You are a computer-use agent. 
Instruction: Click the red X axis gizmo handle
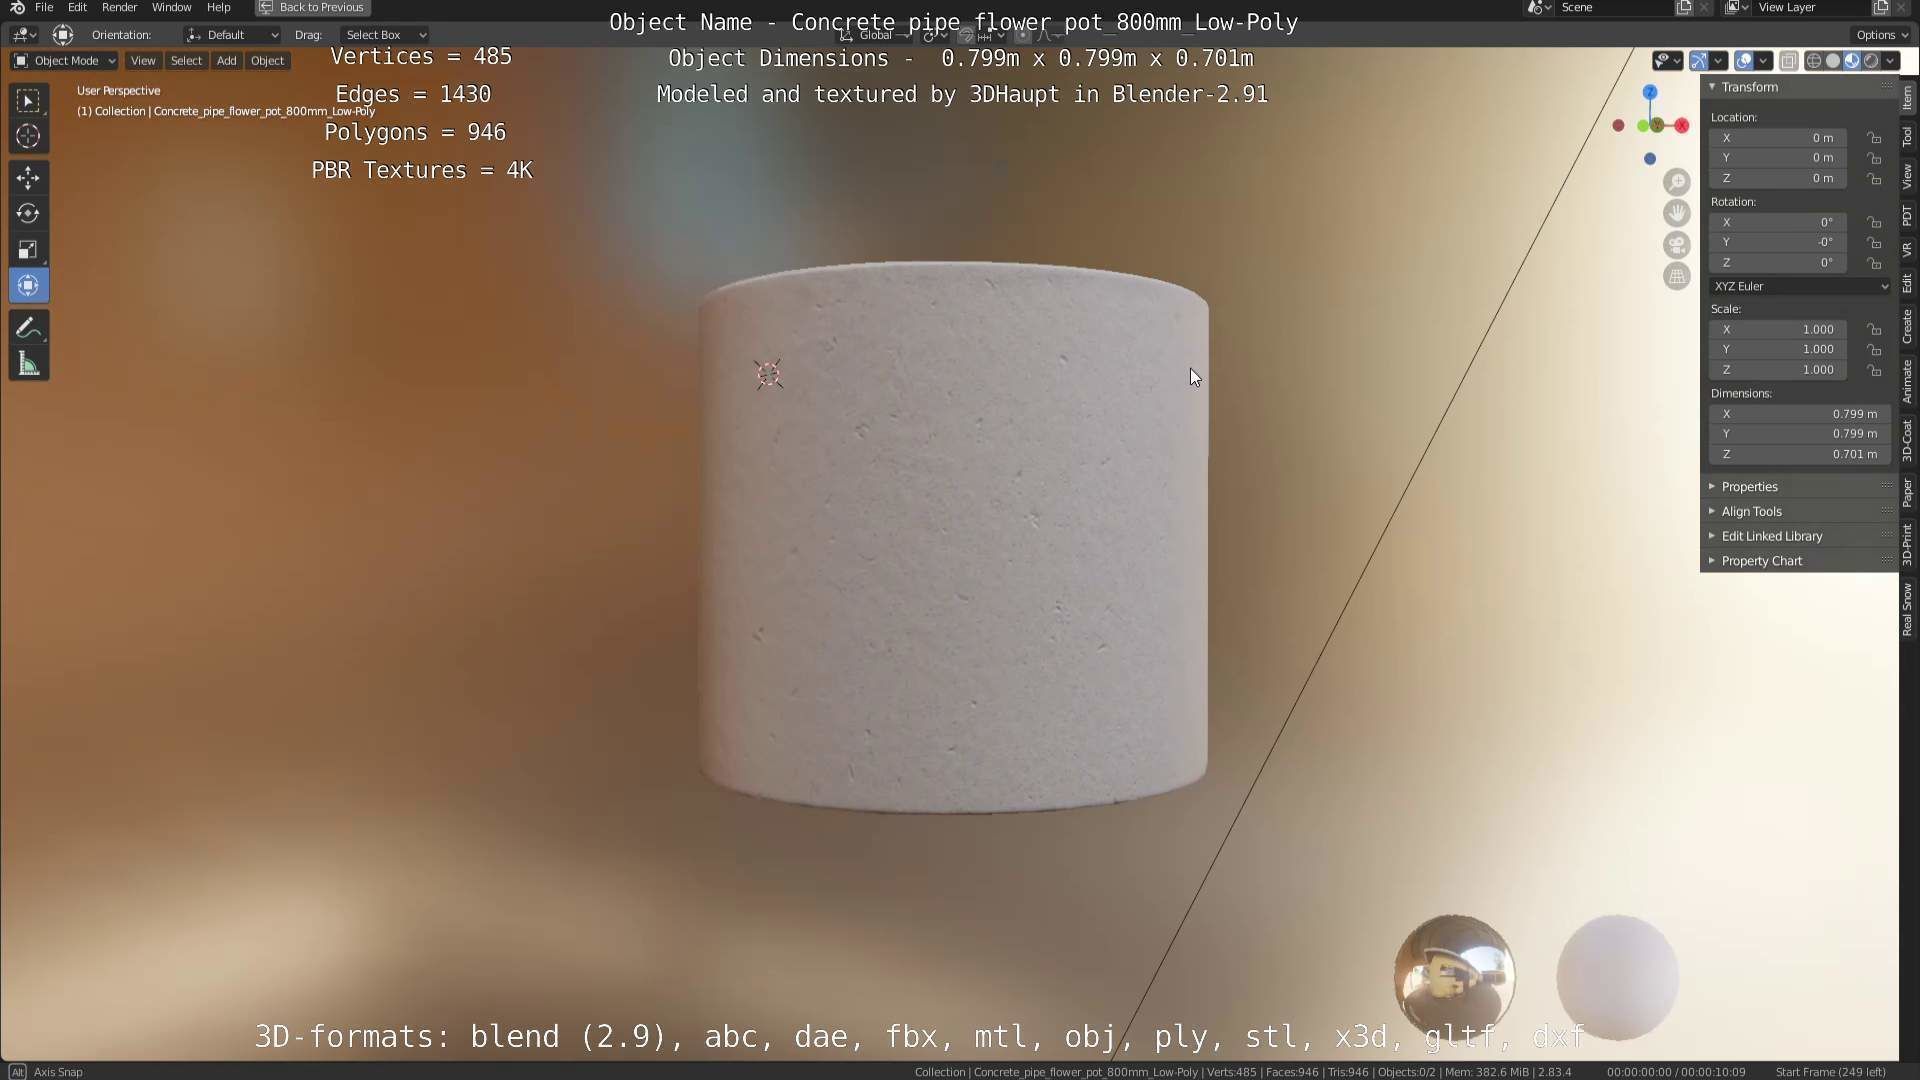click(1682, 125)
